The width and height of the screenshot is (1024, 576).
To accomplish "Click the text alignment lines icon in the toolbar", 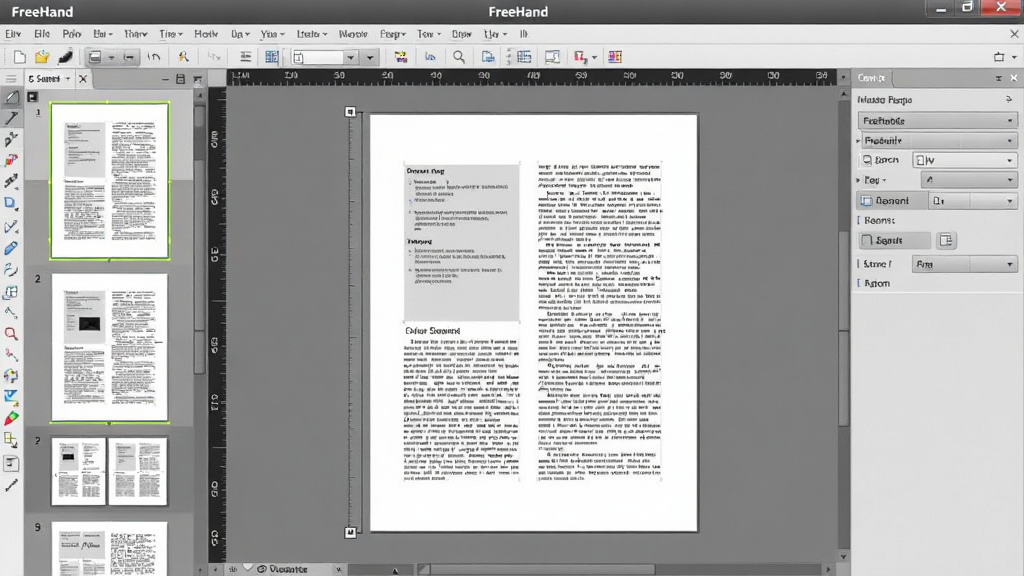I will [246, 57].
